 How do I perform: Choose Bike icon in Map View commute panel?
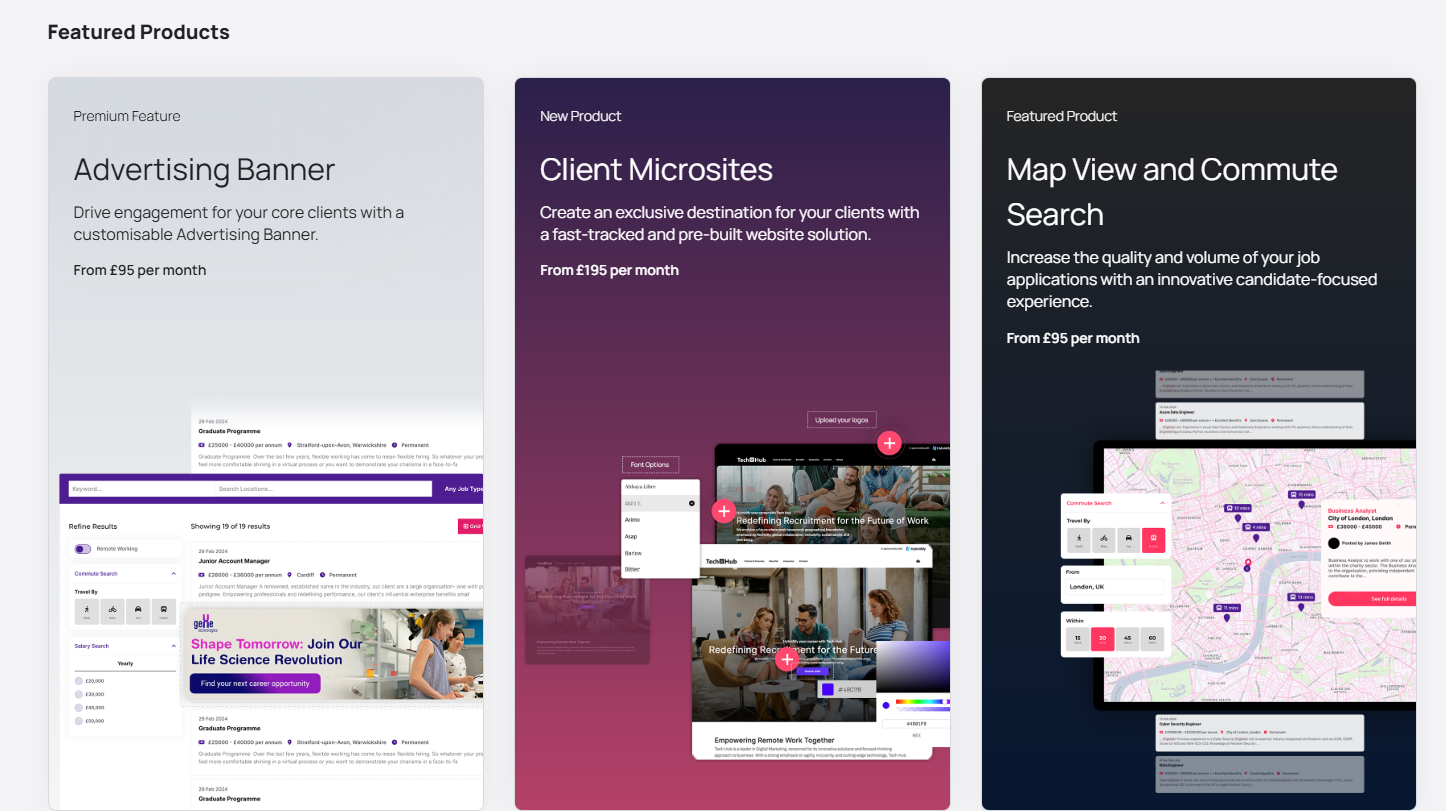click(x=1103, y=541)
